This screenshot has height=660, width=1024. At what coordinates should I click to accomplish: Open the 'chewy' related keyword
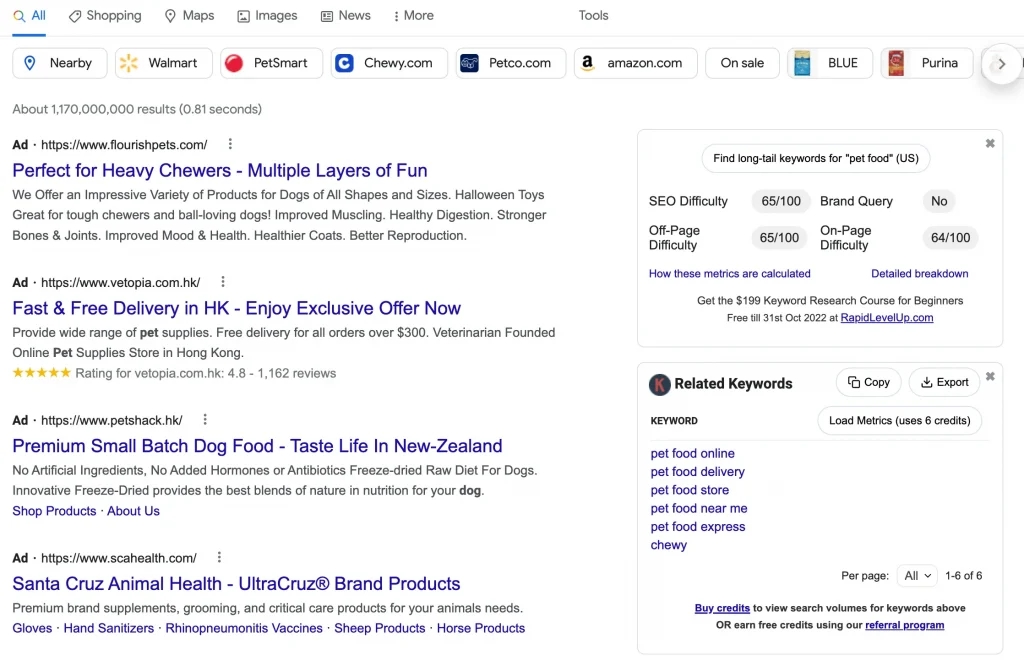[669, 545]
